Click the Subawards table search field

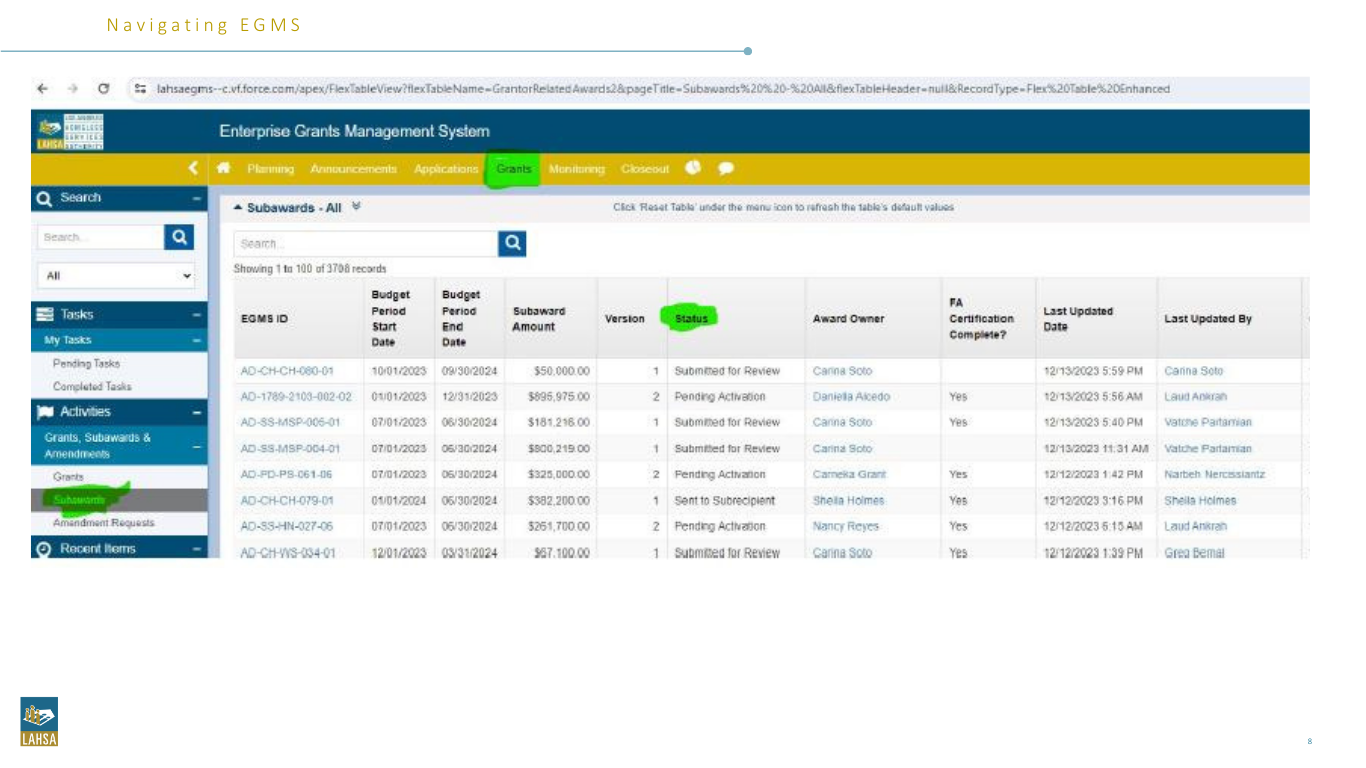coord(365,243)
